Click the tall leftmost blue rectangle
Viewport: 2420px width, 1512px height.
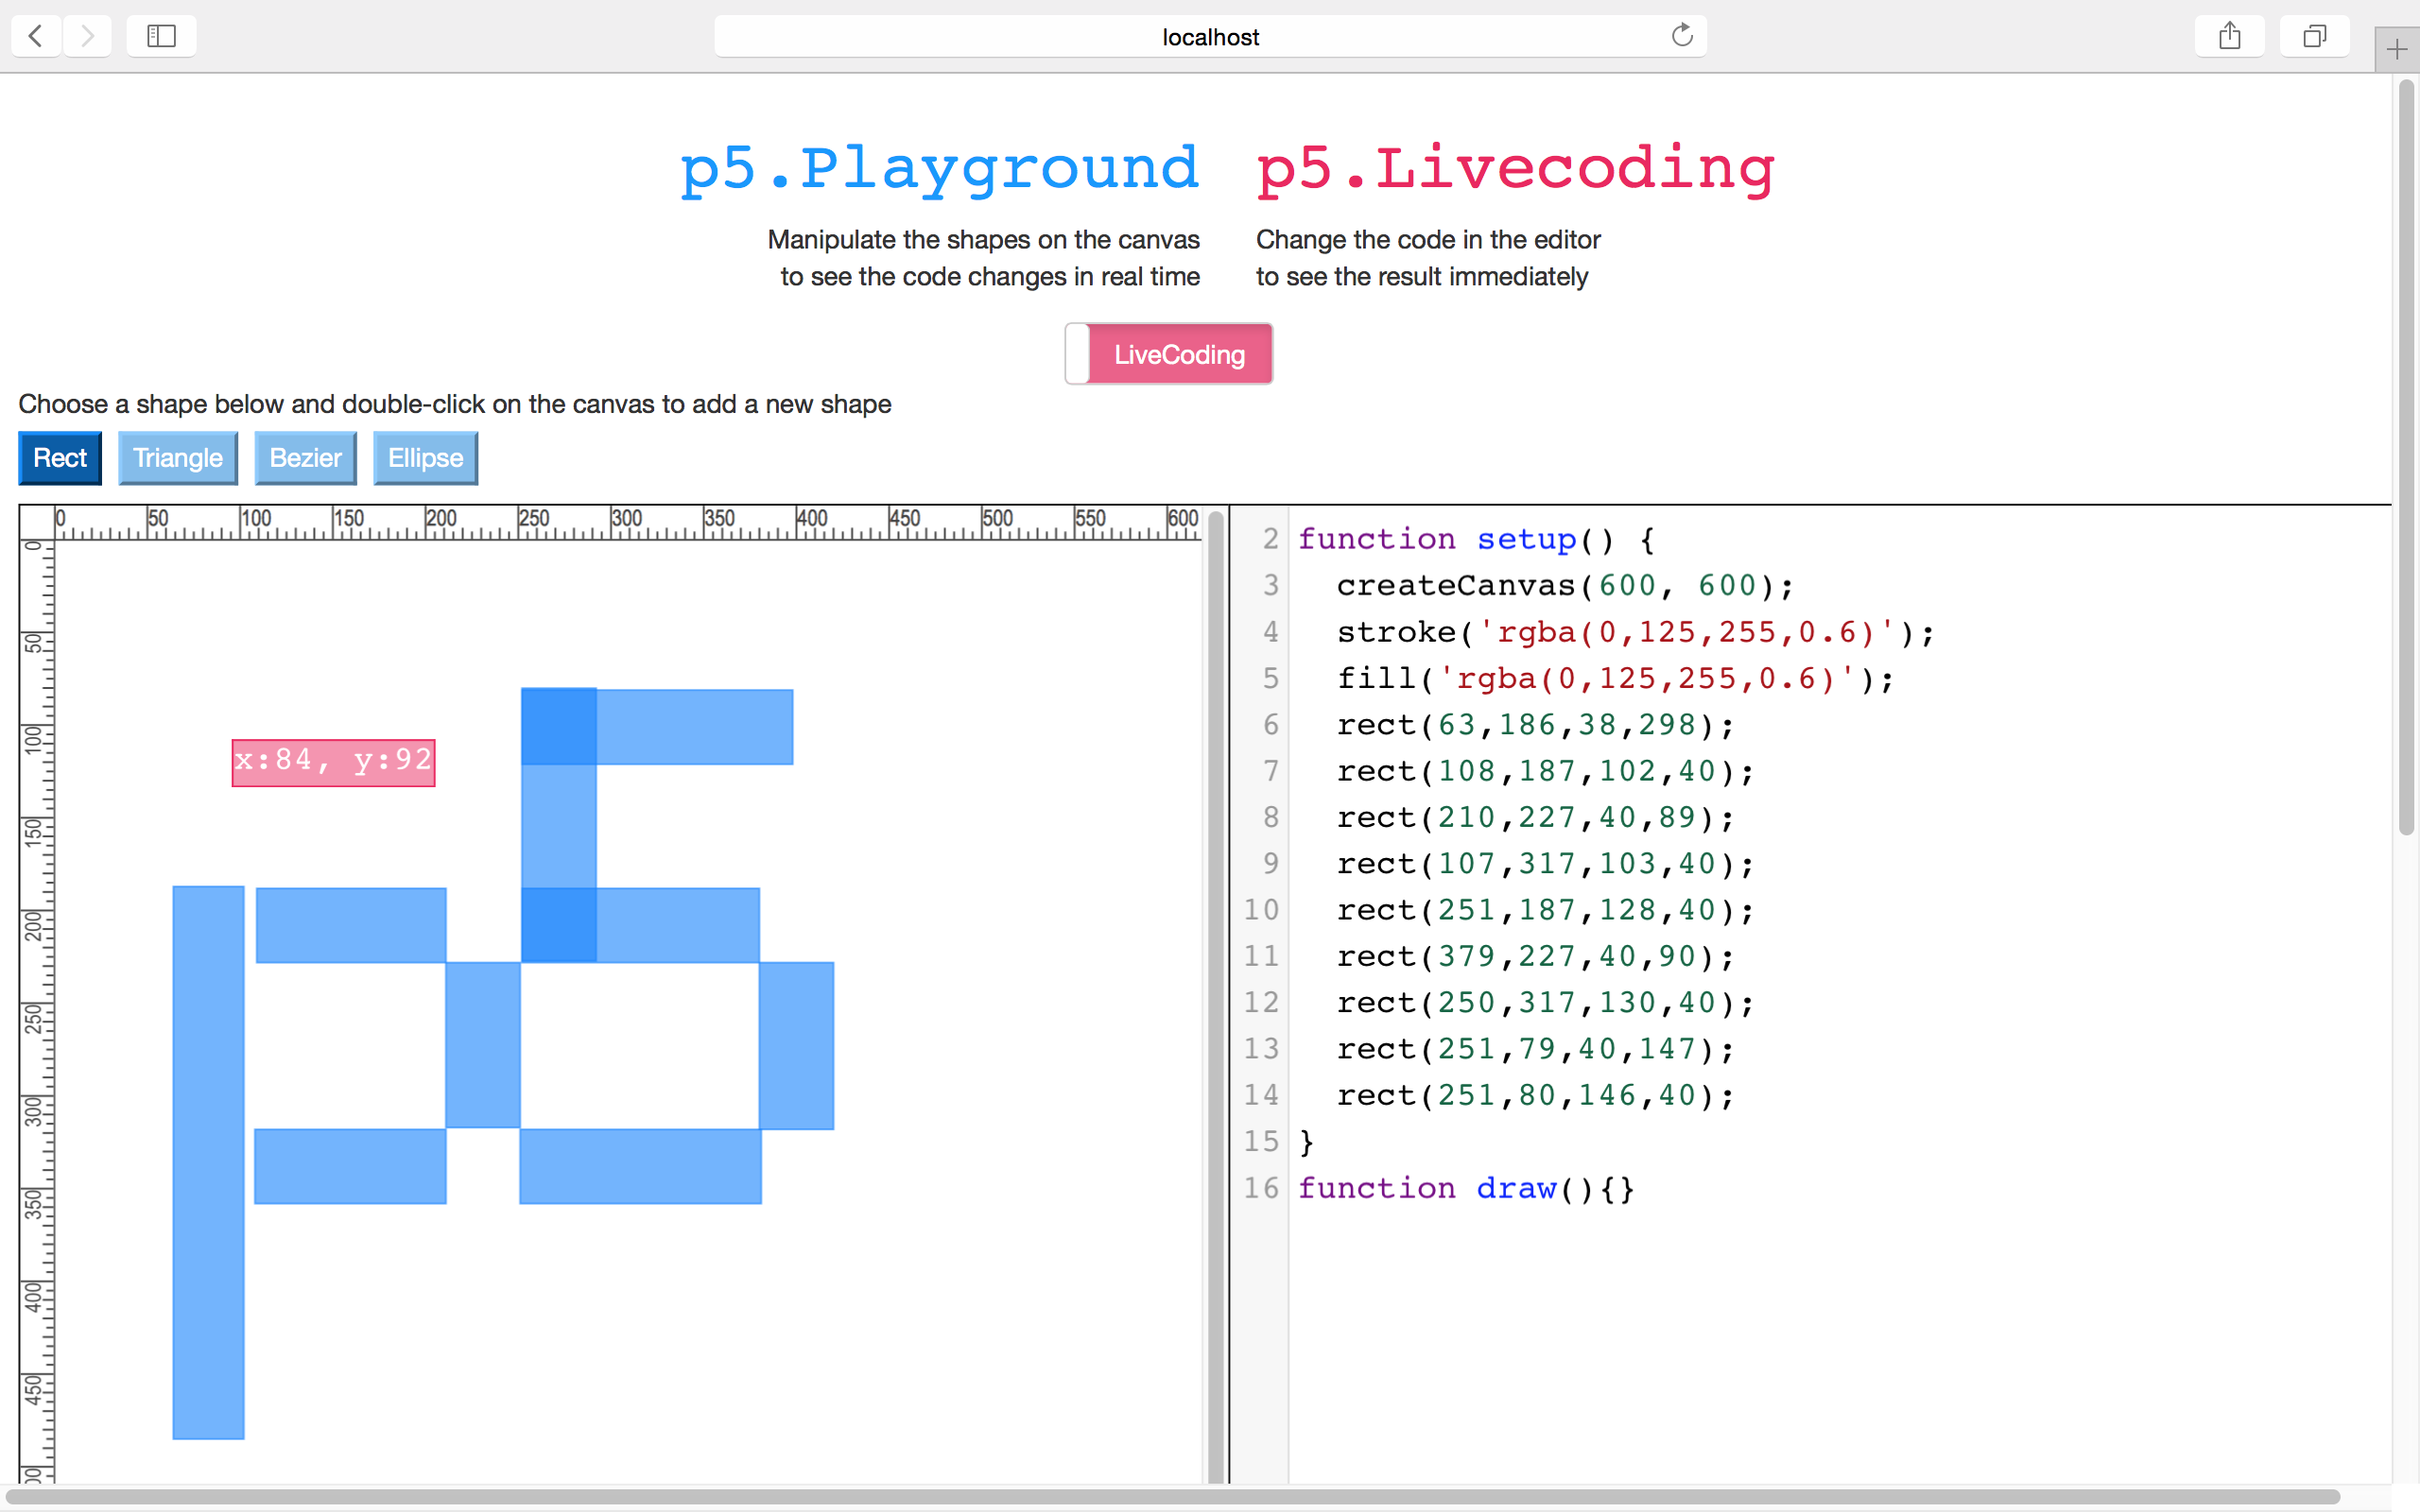click(208, 1162)
